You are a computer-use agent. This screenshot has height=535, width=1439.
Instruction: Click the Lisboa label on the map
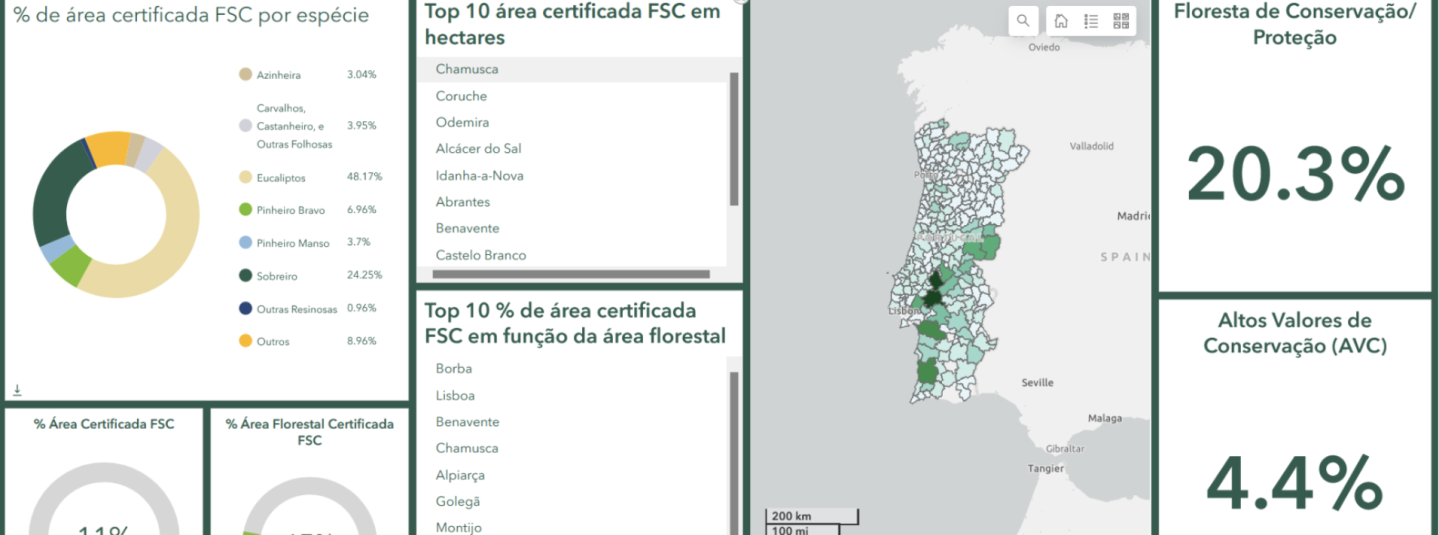[x=903, y=311]
